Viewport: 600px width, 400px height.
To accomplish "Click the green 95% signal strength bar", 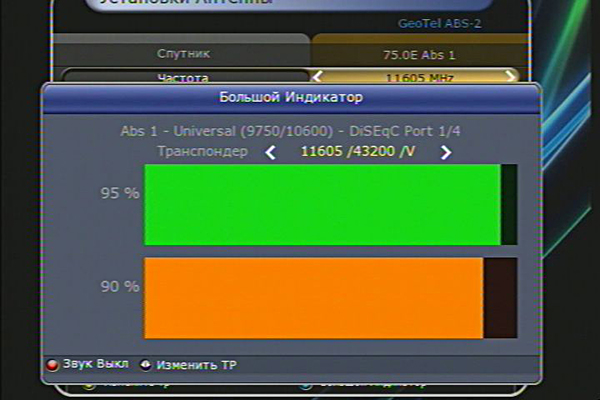I will 322,205.
